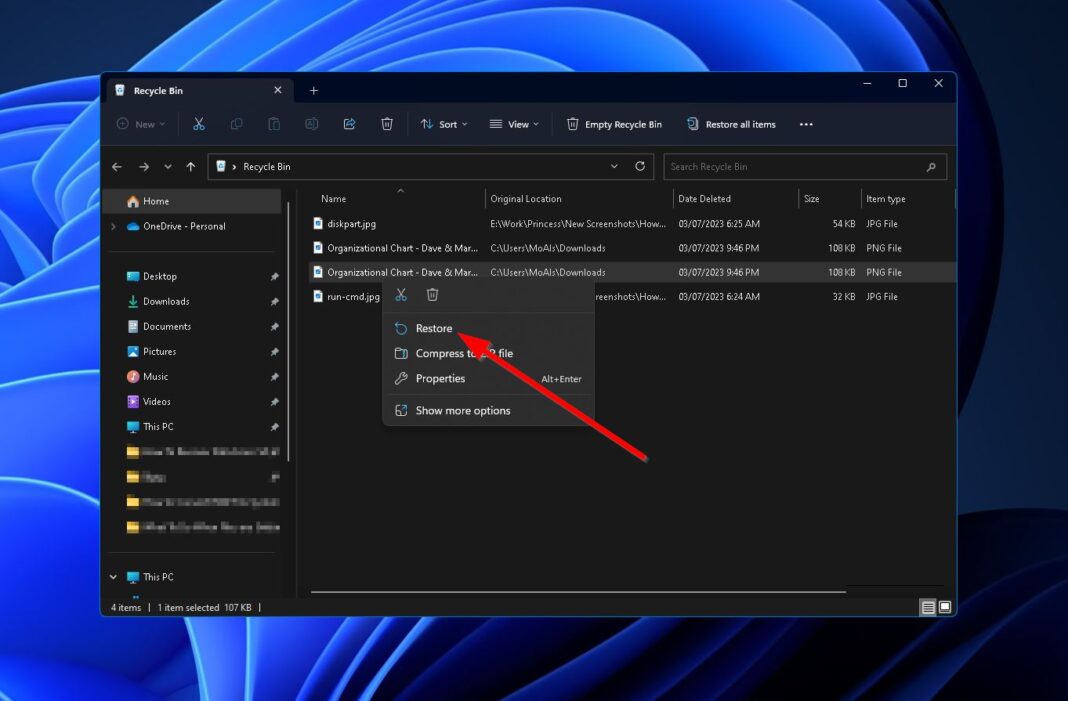
Task: Click the Empty Recycle Bin button
Action: [614, 123]
